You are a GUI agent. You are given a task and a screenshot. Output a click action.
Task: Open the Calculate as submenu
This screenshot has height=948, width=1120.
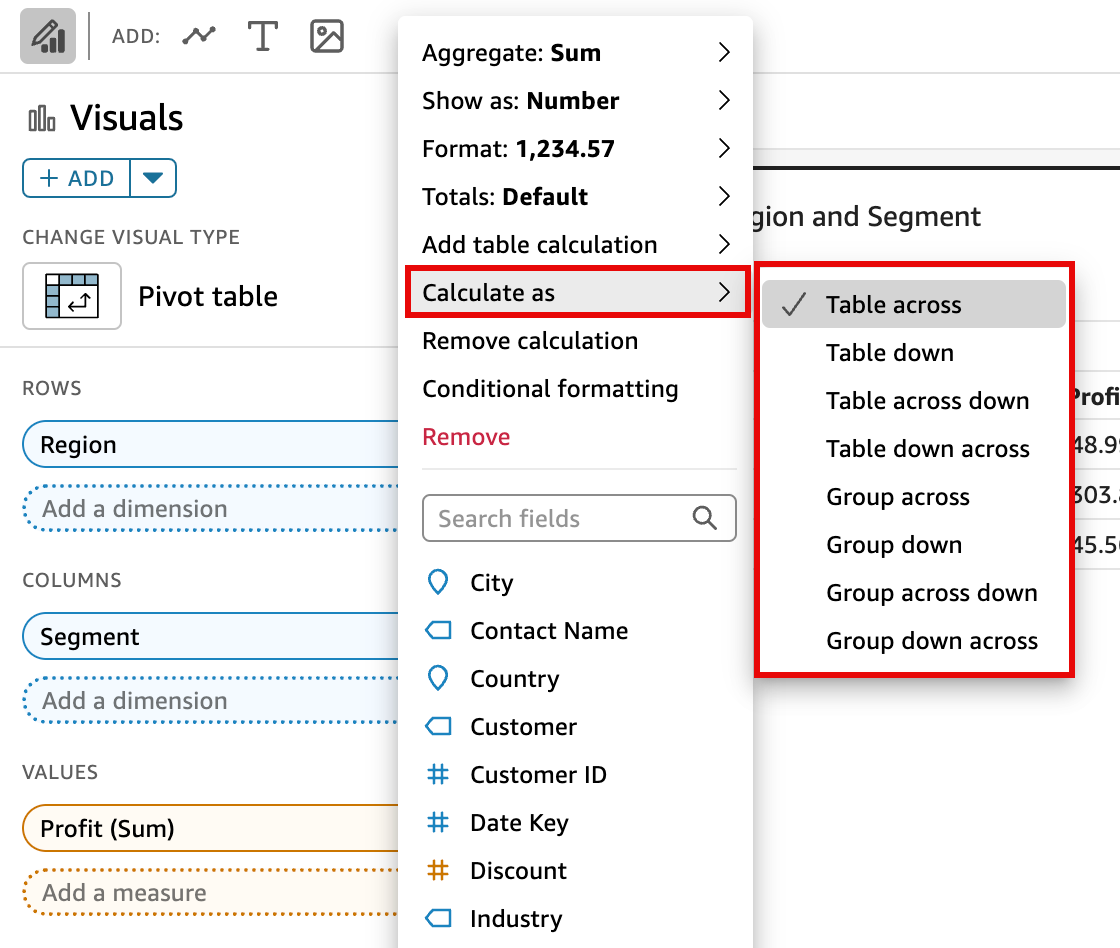[x=489, y=292]
